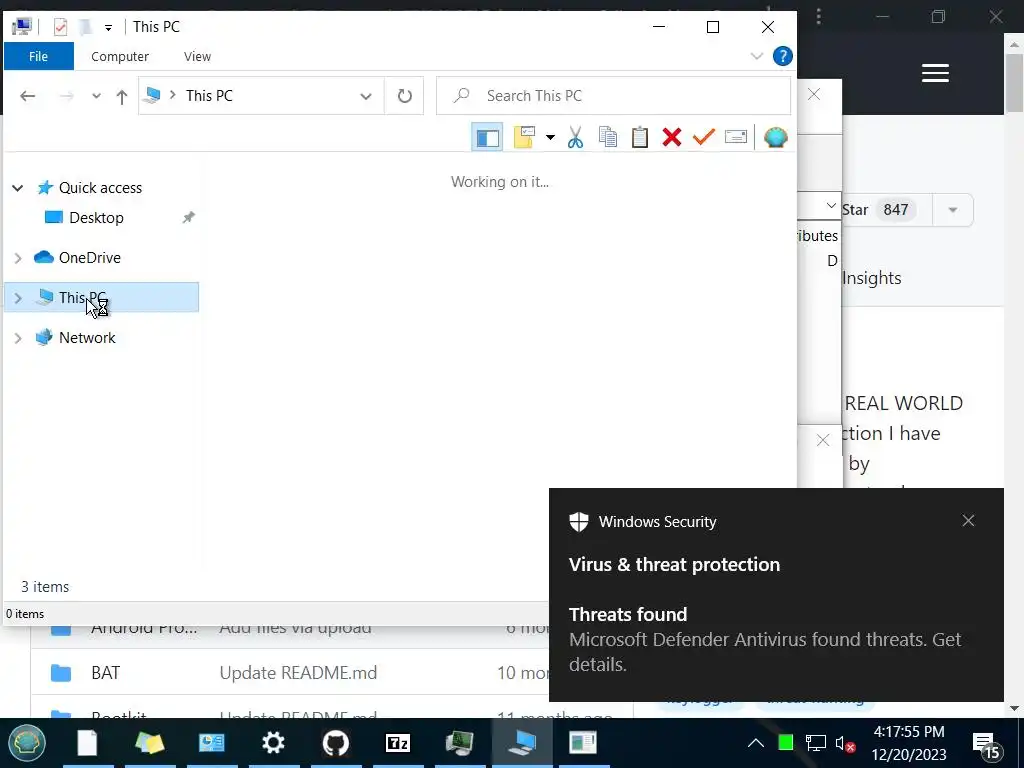Close the dialog behind with upper X button

814,94
